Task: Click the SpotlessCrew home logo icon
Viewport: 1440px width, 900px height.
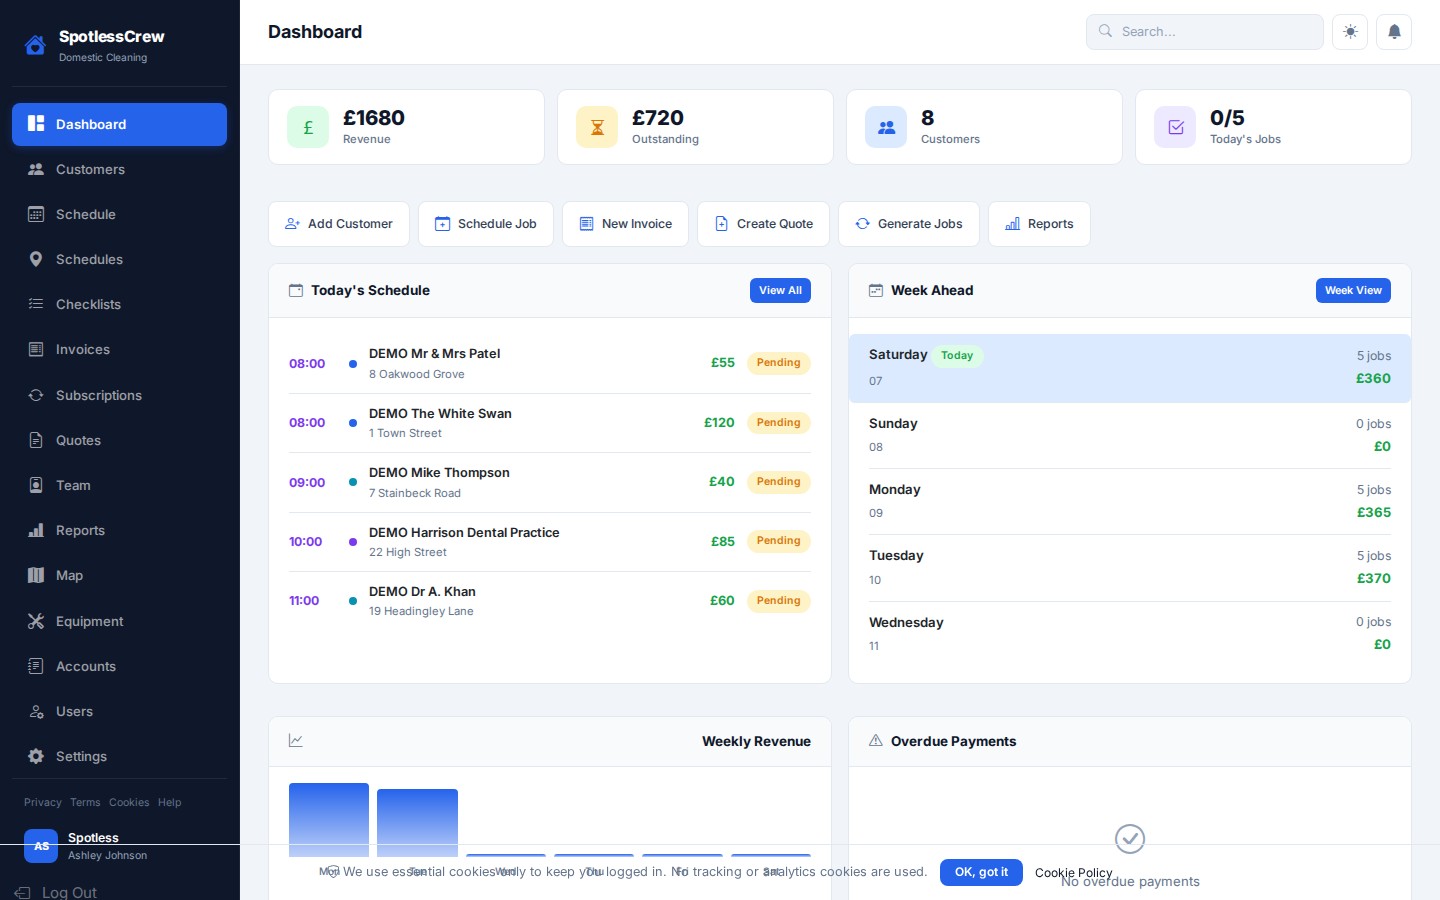Action: (35, 44)
